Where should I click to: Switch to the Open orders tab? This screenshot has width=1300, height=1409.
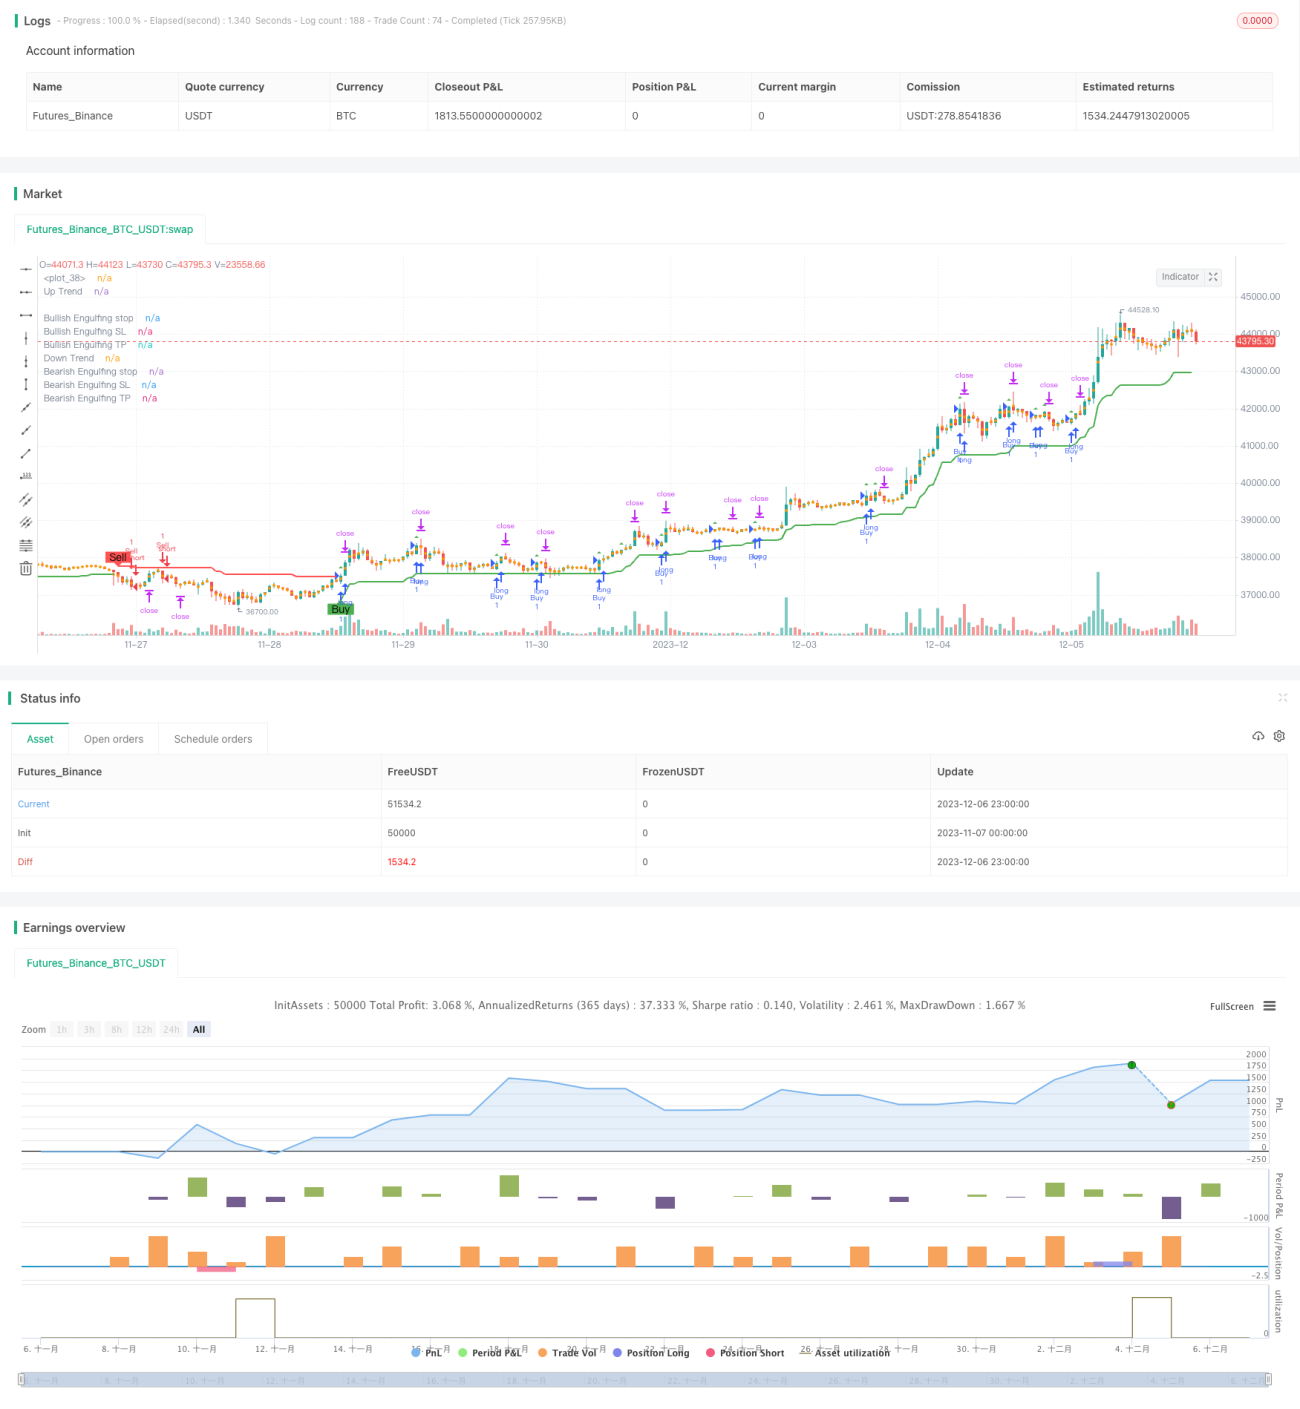coord(114,739)
